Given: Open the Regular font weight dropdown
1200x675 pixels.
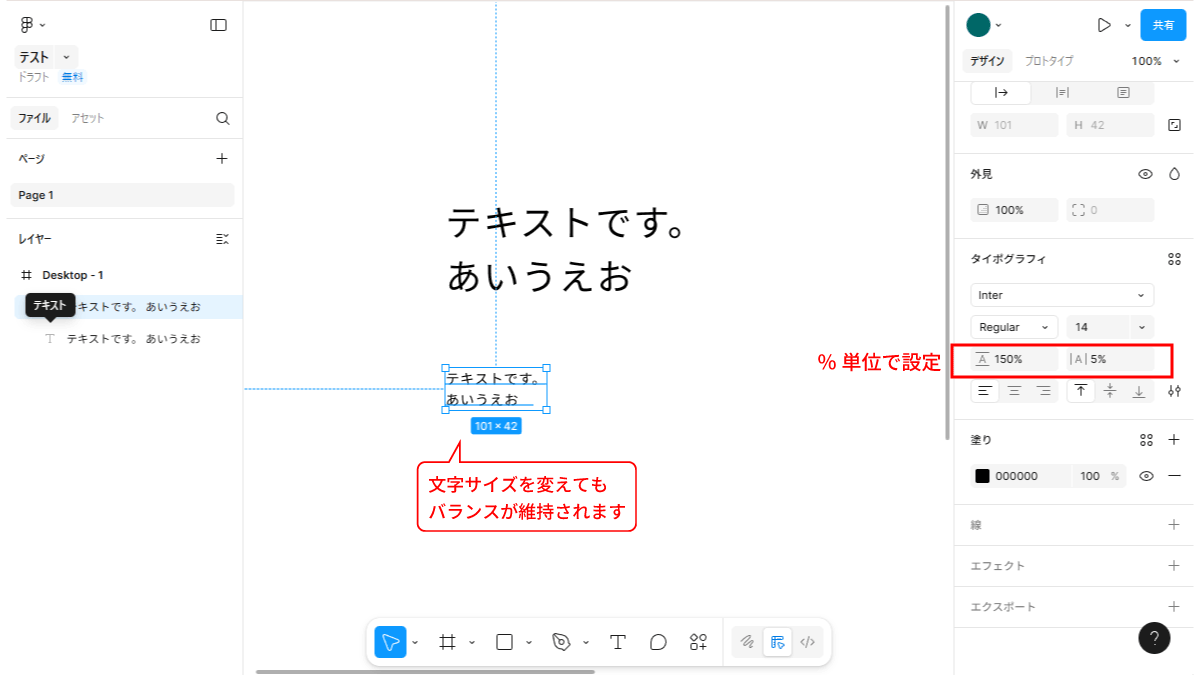Looking at the screenshot, I should (1013, 327).
